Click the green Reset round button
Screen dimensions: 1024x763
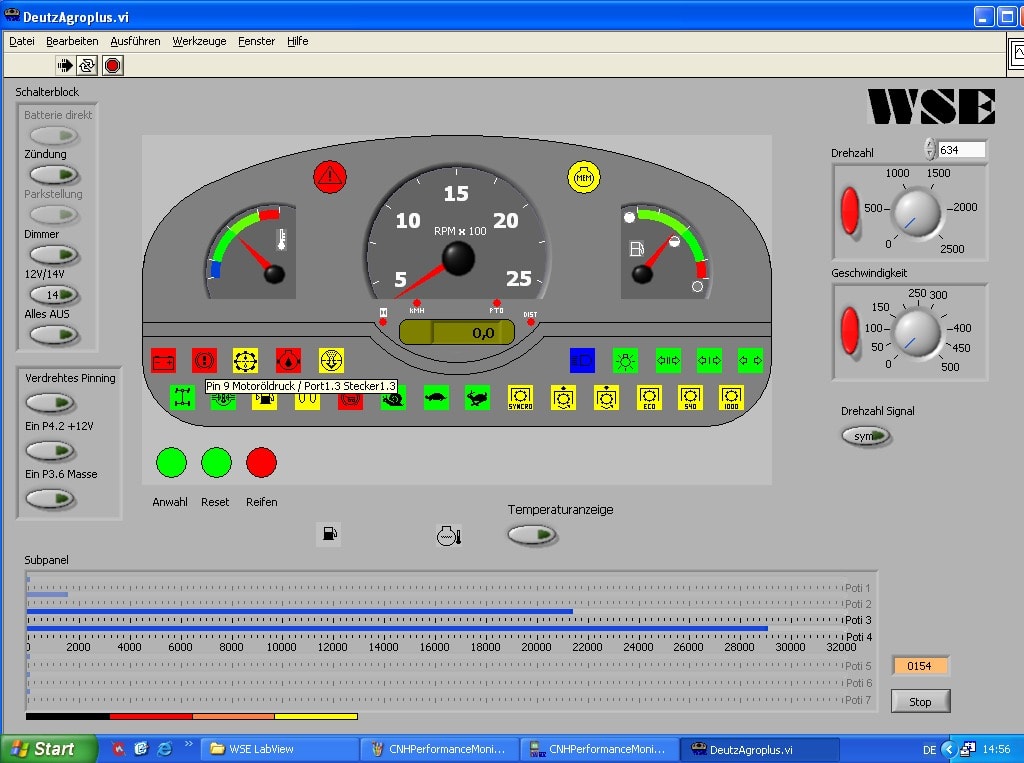click(216, 463)
